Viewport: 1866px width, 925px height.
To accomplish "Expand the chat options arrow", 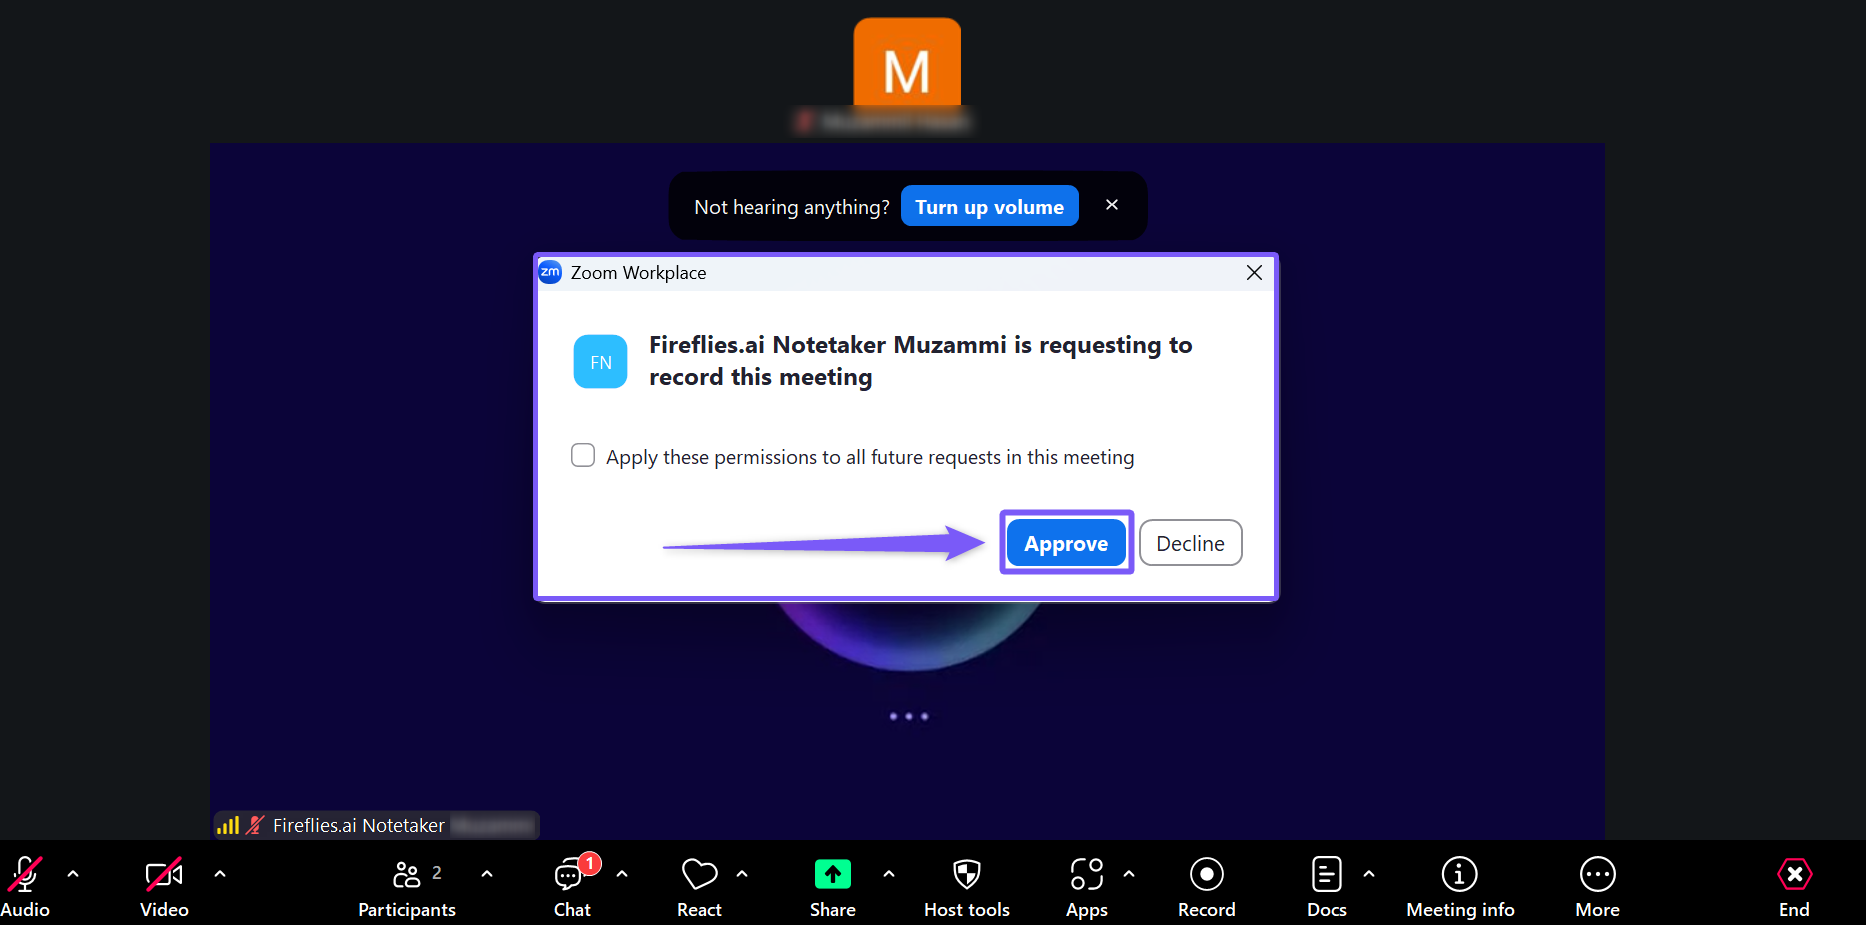I will (x=622, y=874).
